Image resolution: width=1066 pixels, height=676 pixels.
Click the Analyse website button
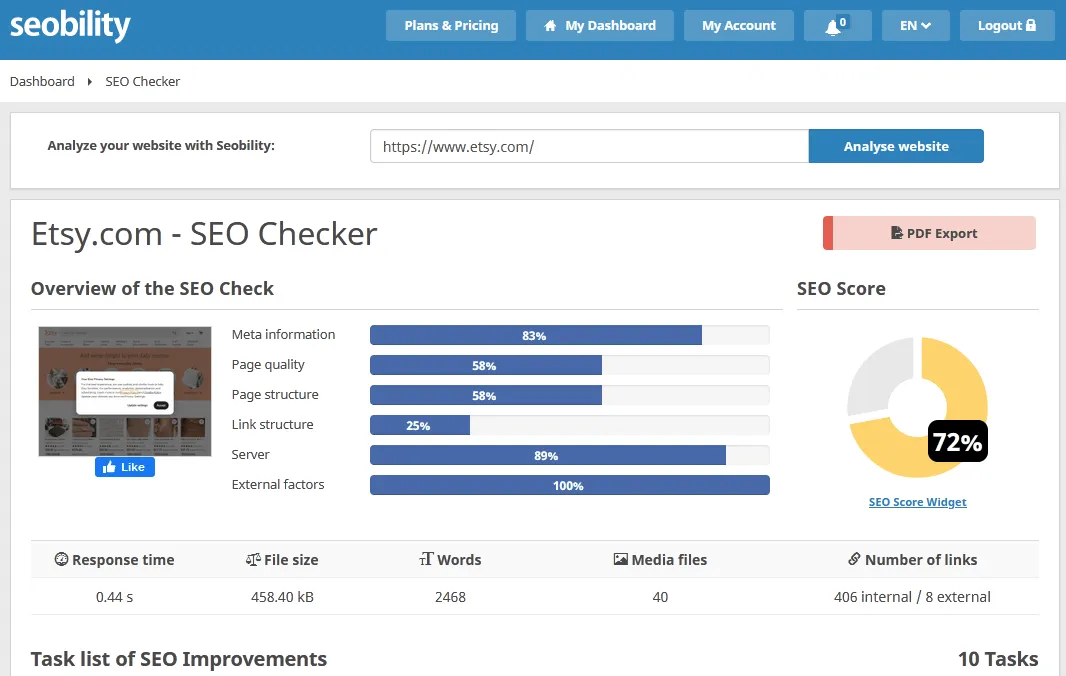(x=896, y=146)
